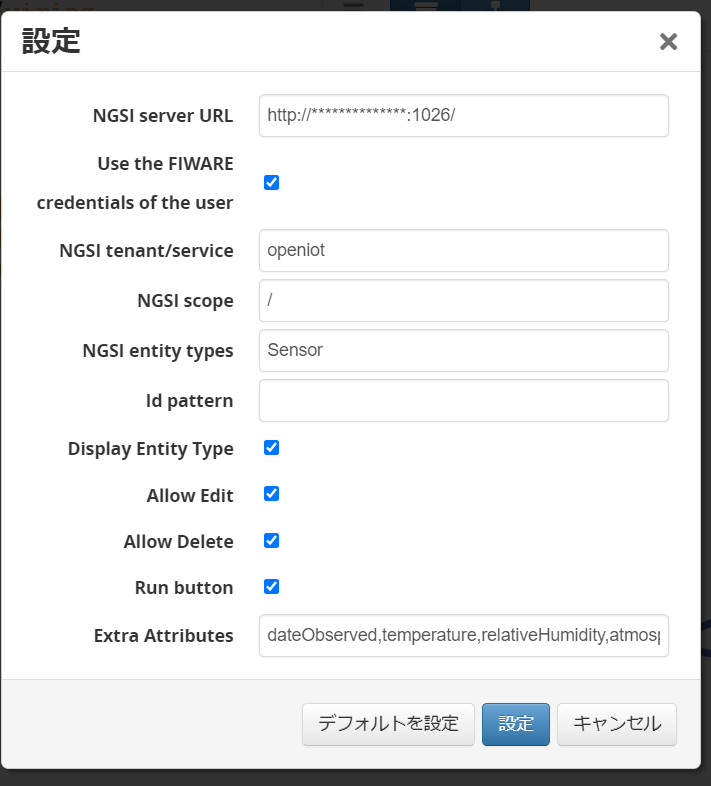
Task: Uncheck the Run button checkbox
Action: point(271,586)
